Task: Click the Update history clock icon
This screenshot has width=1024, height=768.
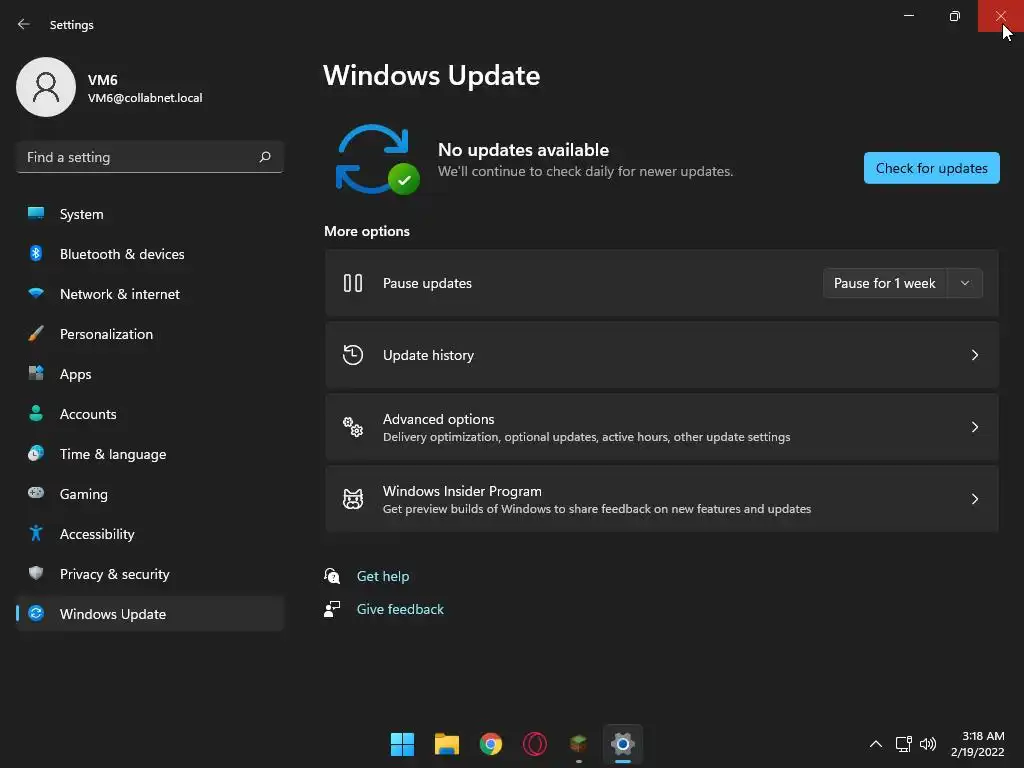Action: click(x=353, y=355)
